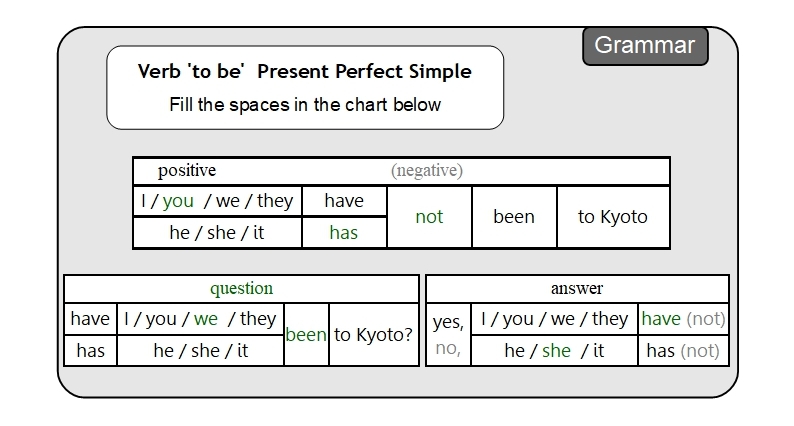Viewport: 794px width, 426px height.
Task: Click the 'have (not)' answer cell
Action: pos(683,319)
